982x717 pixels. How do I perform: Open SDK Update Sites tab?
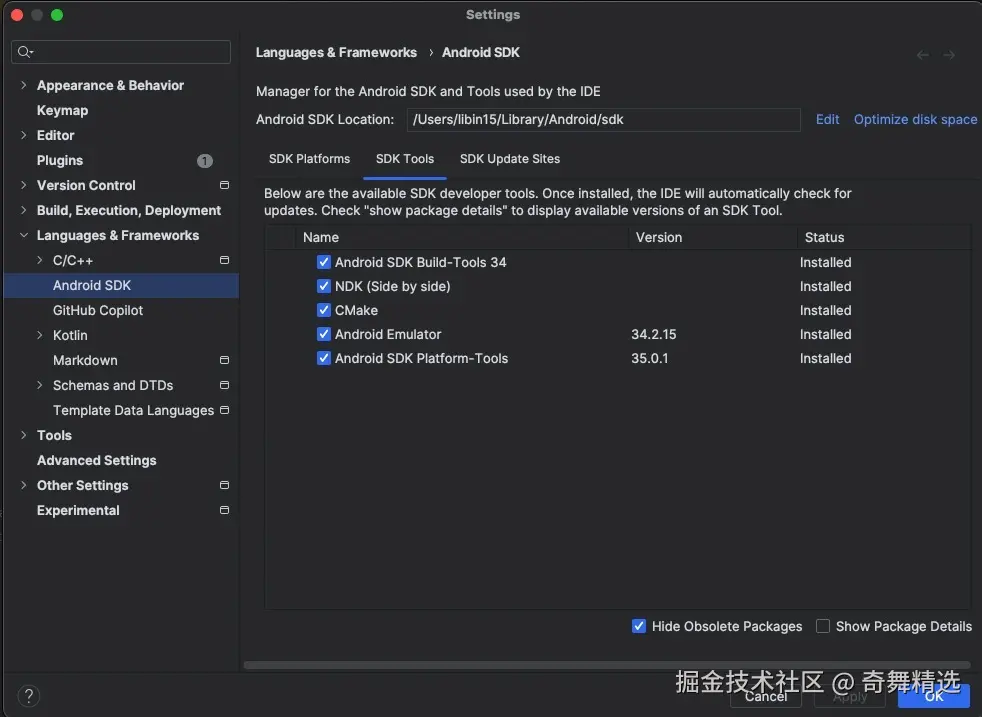(510, 159)
